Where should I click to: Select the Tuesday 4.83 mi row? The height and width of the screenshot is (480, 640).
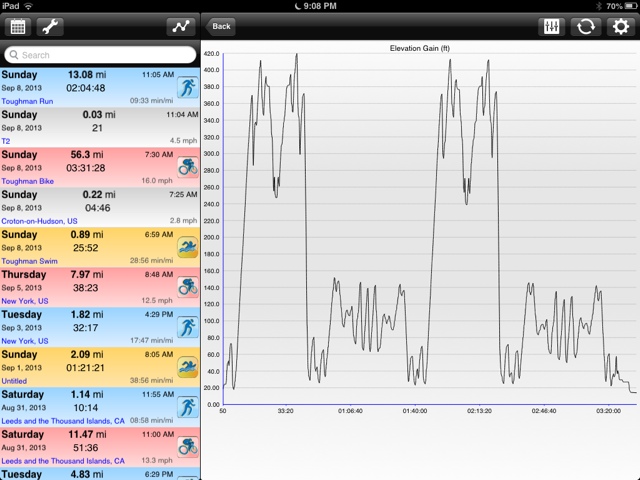coord(100,473)
